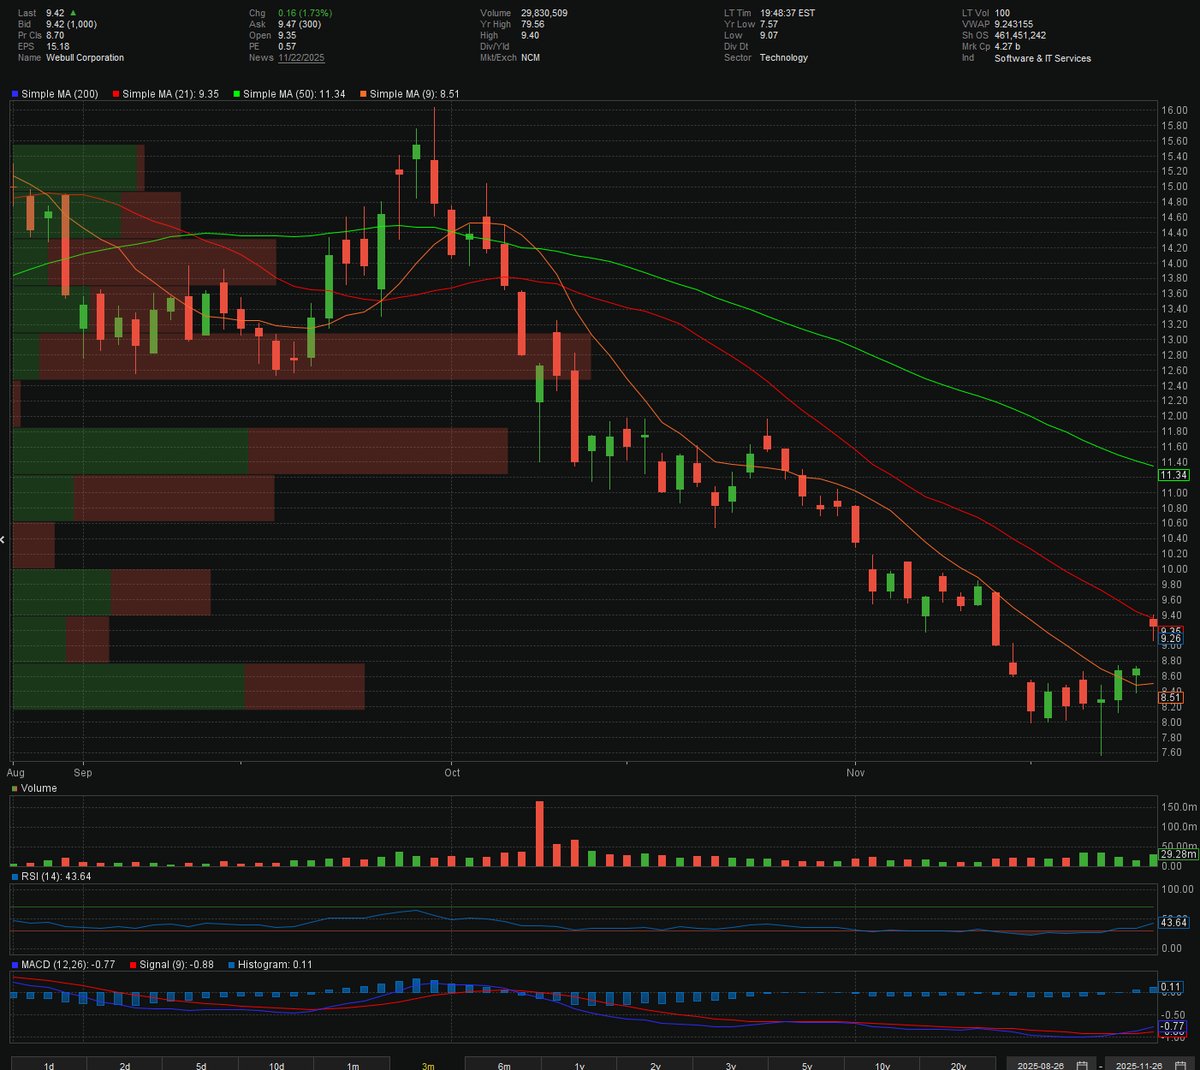Click the Sector value Technology
1200x1070 pixels.
[x=784, y=58]
